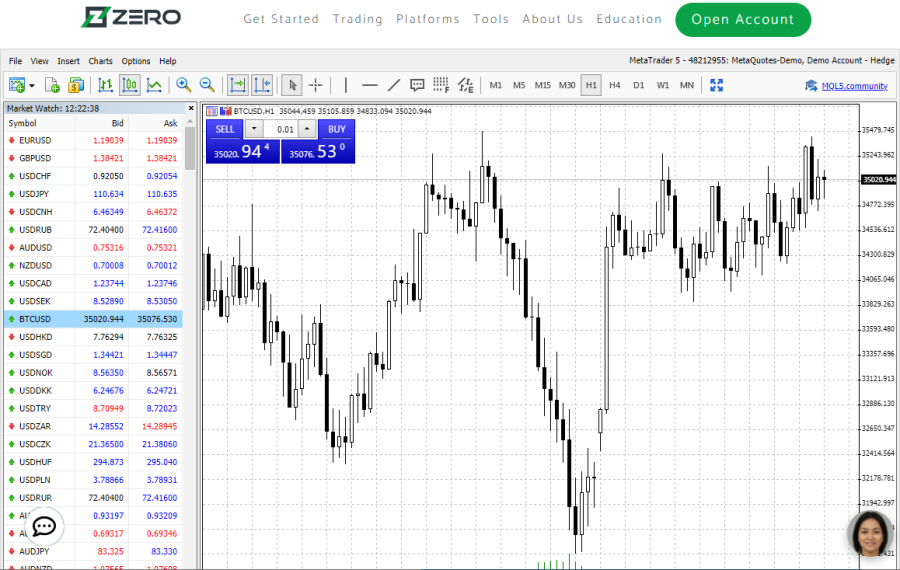Switch chart to MN timeframe

[687, 86]
